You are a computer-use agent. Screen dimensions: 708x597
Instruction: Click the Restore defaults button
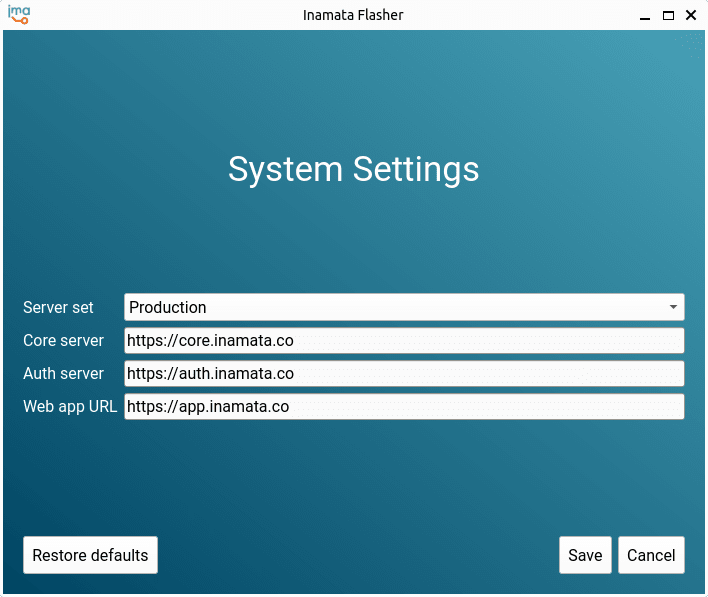click(90, 555)
